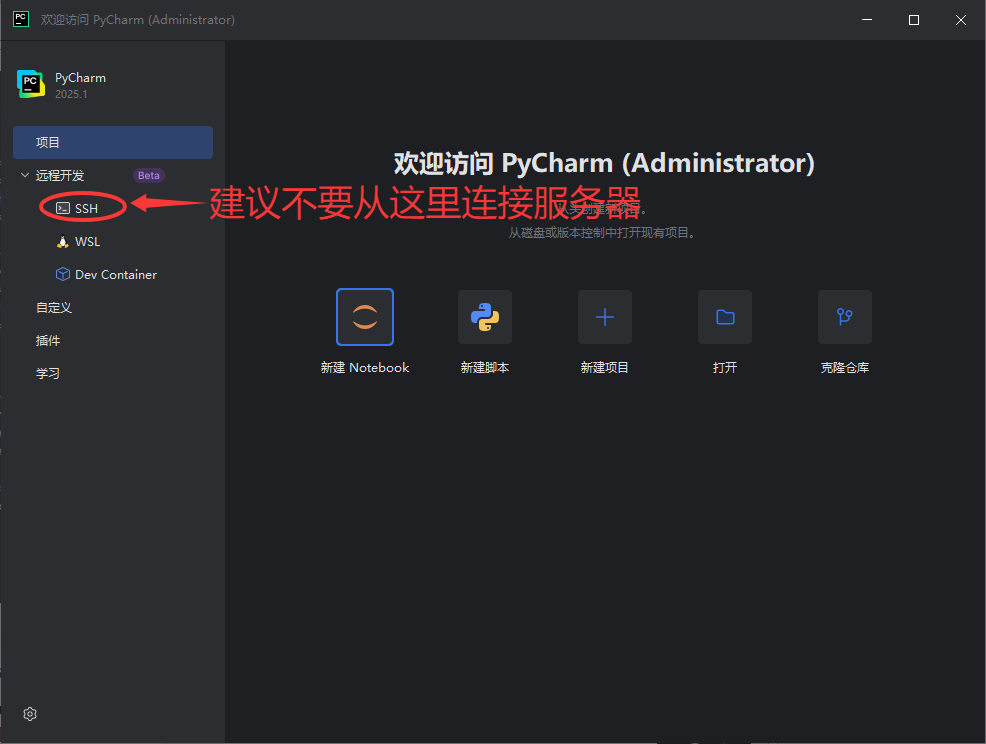This screenshot has width=986, height=744.
Task: Select the WSL remote development entry
Action: pyautogui.click(x=87, y=242)
